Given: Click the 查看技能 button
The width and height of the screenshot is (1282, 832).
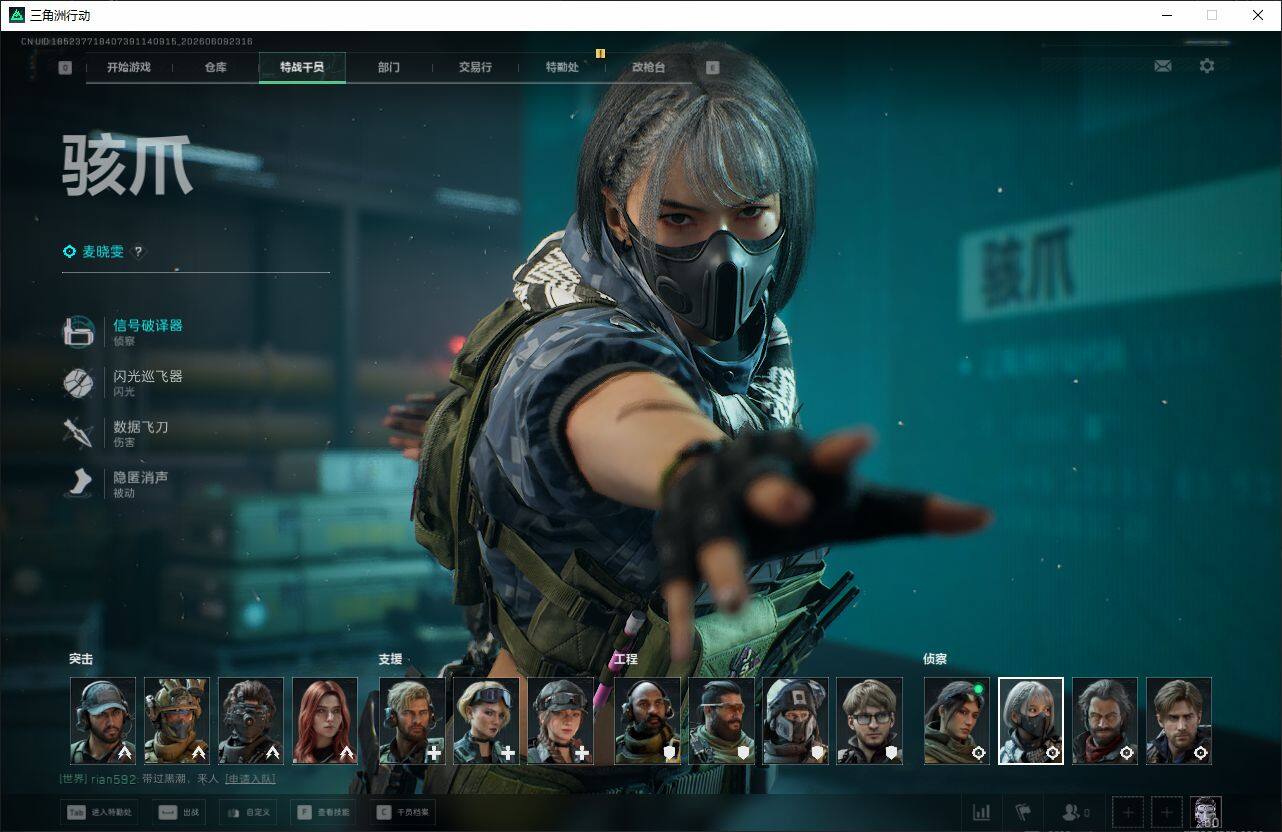Looking at the screenshot, I should point(323,813).
